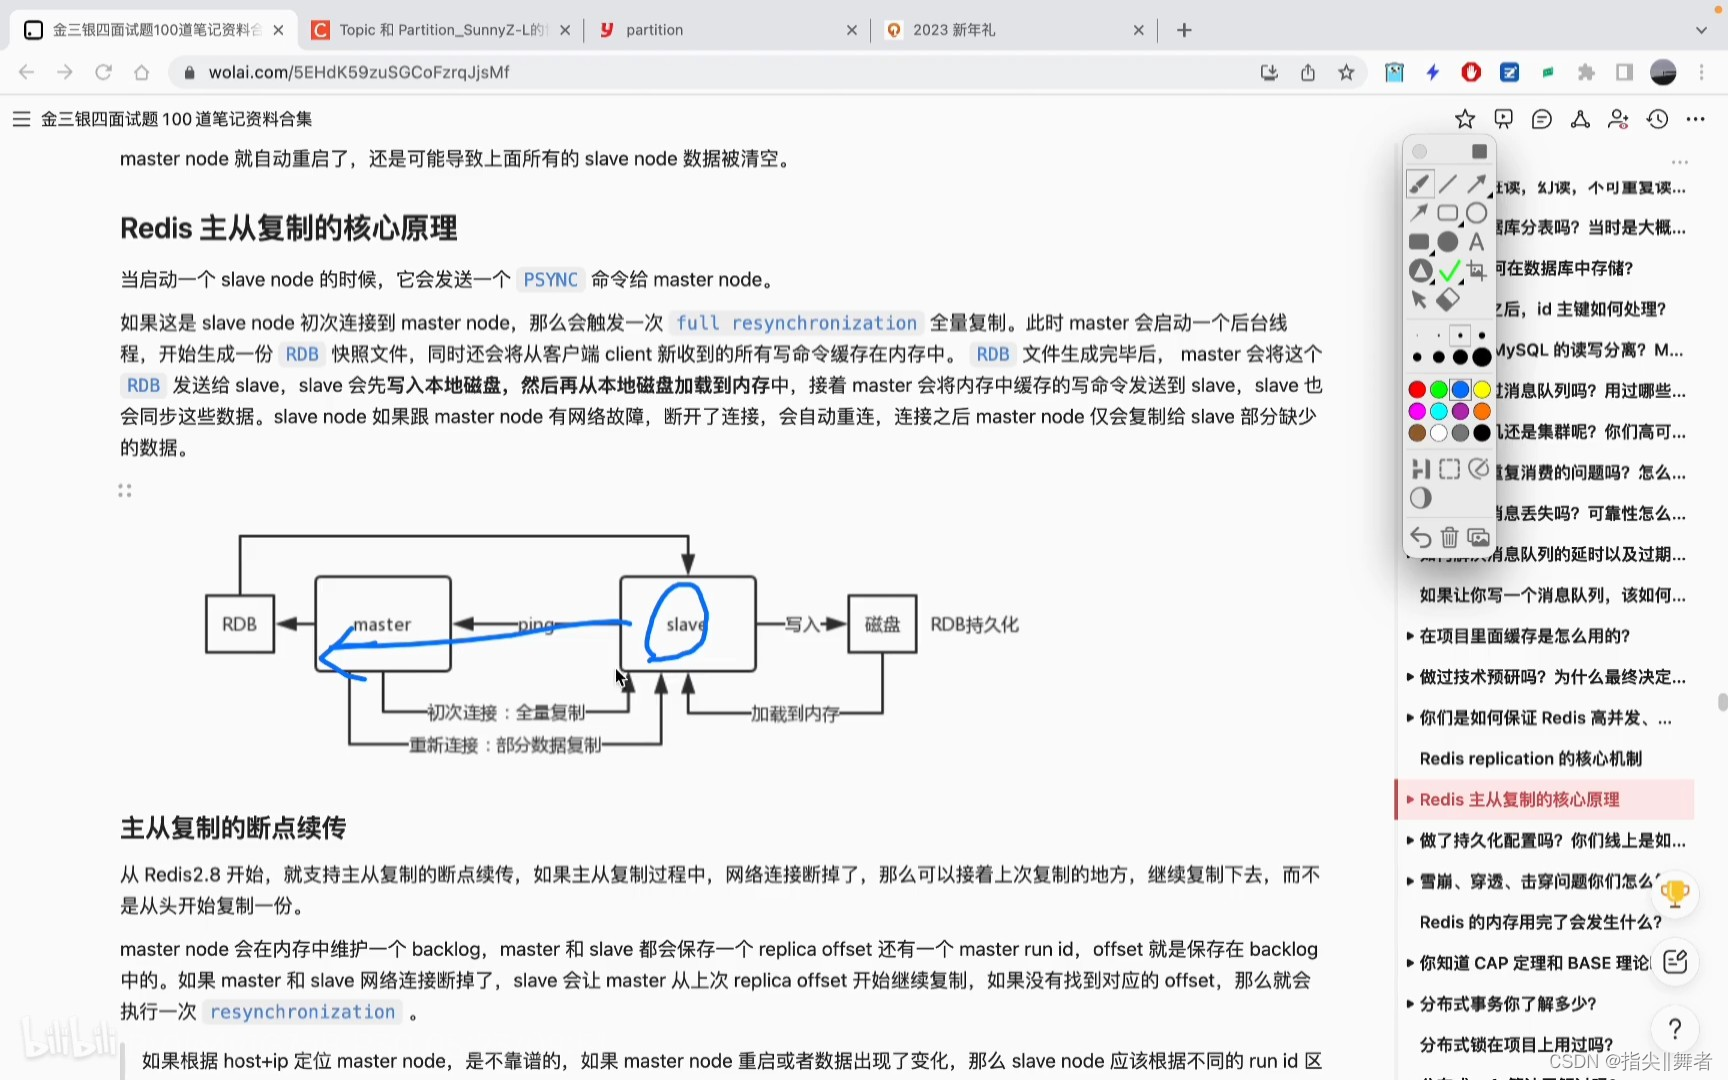Viewport: 1728px width, 1080px height.
Task: Pick the yellow color swatch
Action: 1482,389
